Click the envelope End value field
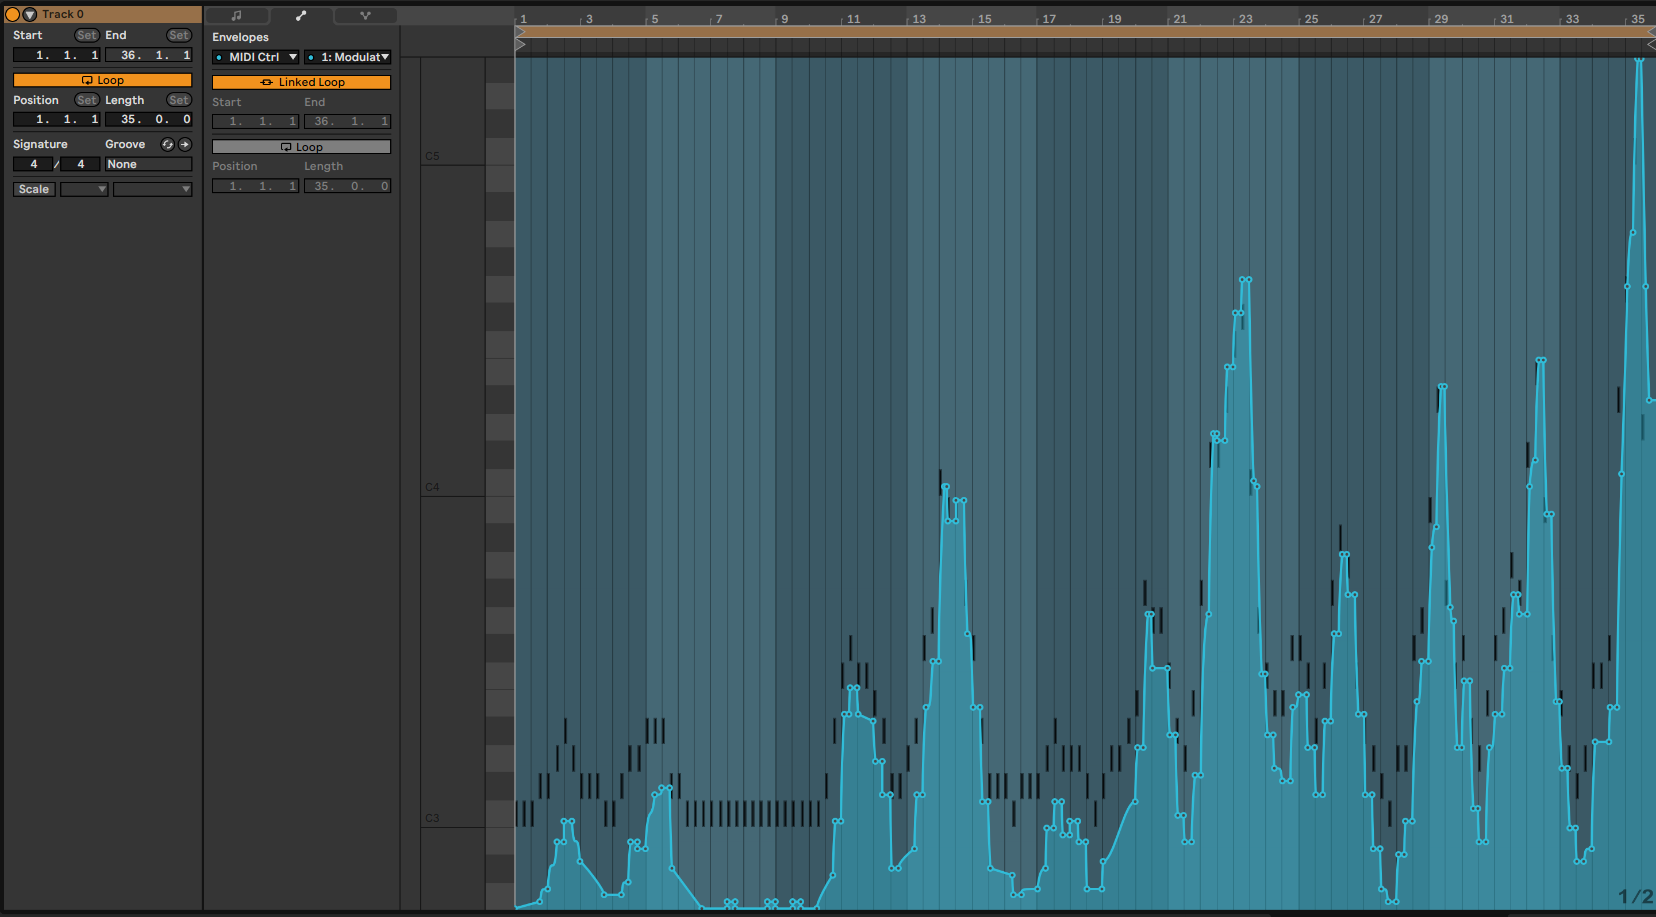The height and width of the screenshot is (917, 1656). click(347, 121)
